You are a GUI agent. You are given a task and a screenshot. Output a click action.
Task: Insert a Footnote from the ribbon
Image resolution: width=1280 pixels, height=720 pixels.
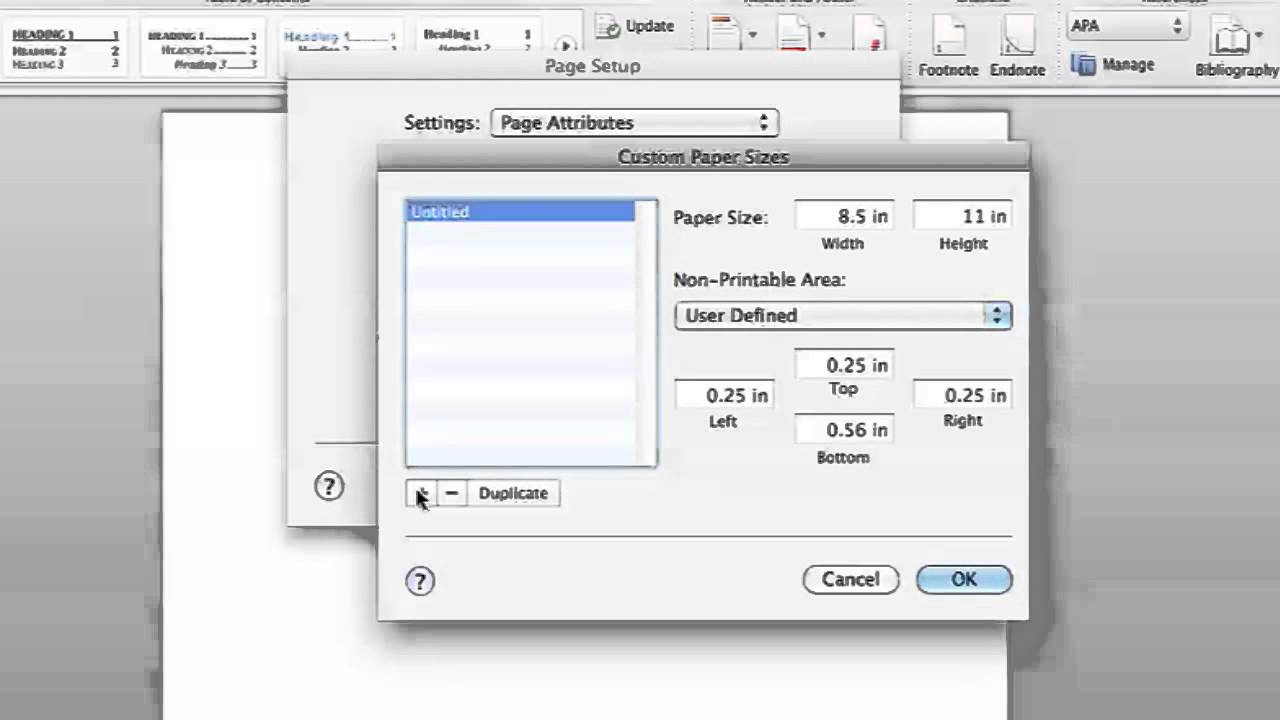[948, 45]
